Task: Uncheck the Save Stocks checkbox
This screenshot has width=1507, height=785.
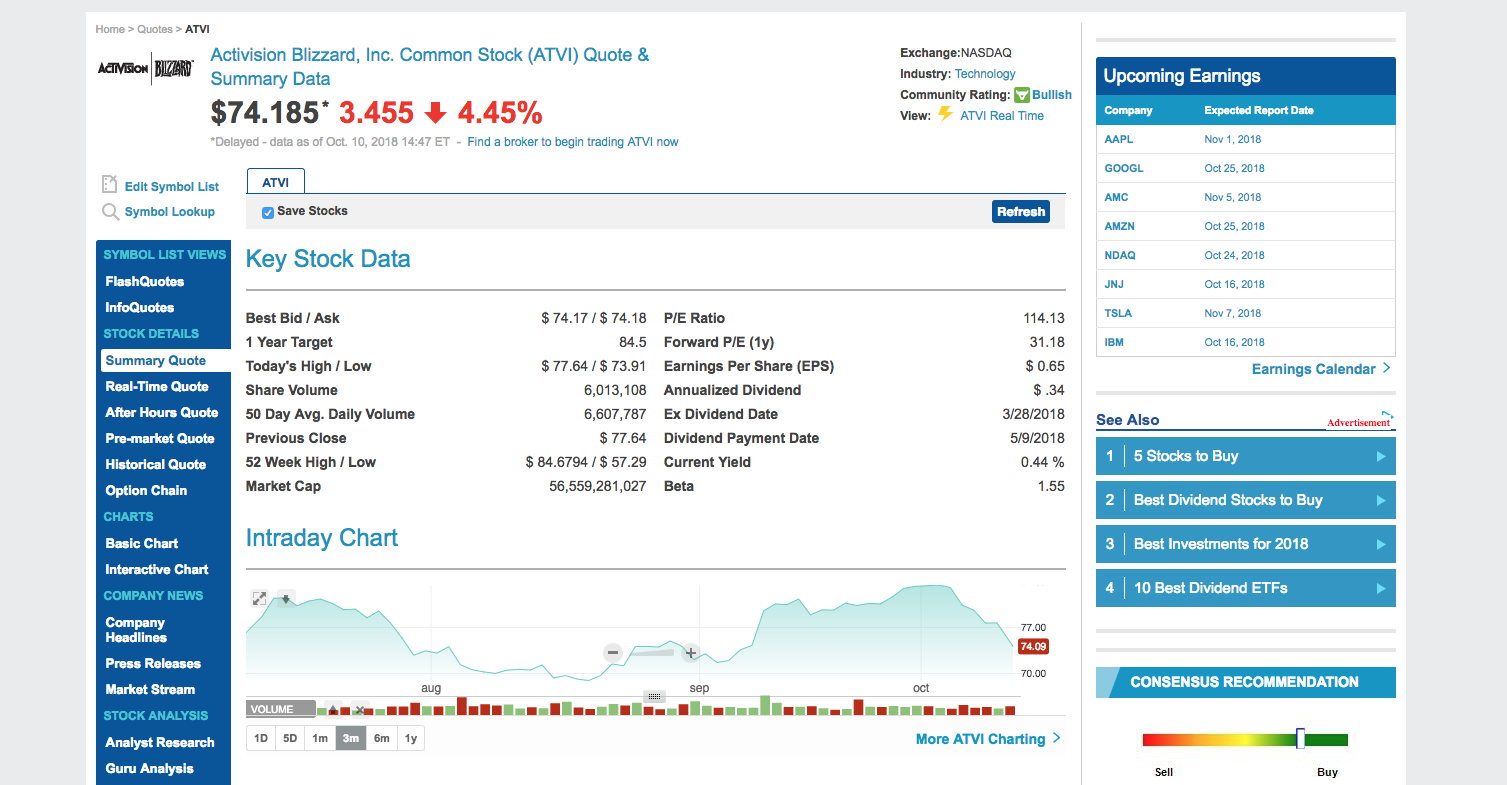Action: click(x=268, y=212)
